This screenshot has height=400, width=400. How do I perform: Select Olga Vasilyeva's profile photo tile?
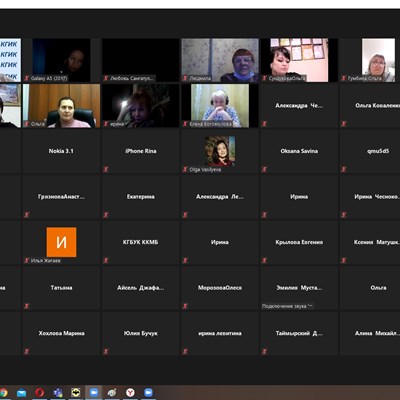pyautogui.click(x=220, y=151)
